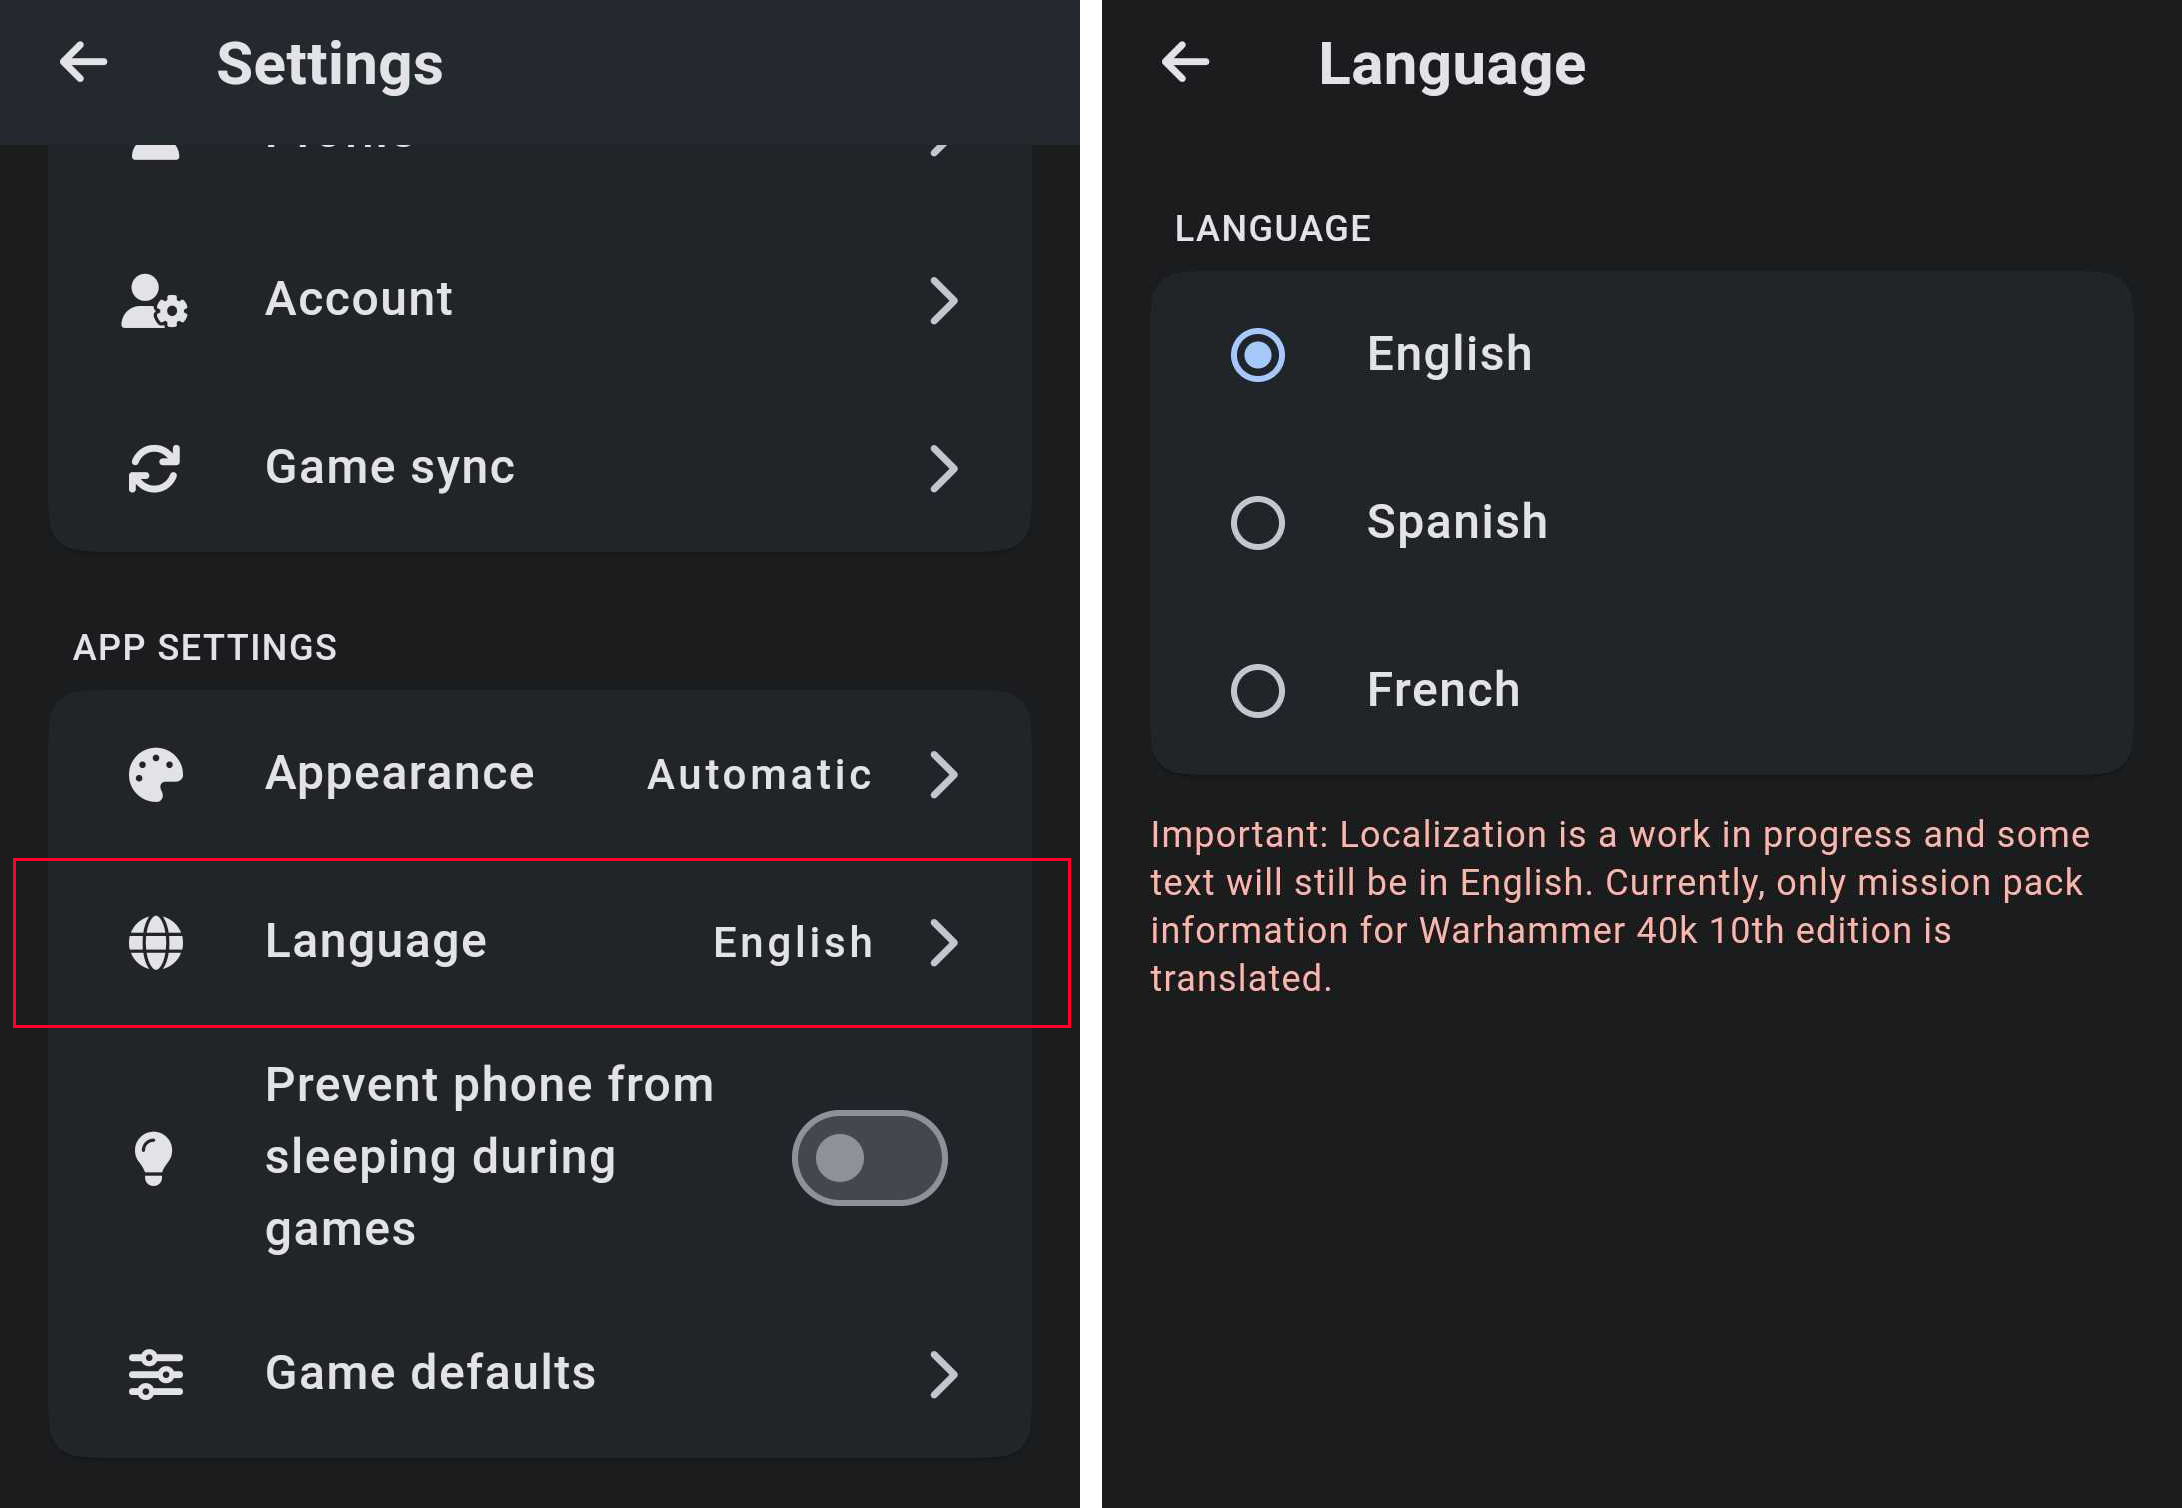The image size is (2182, 1508).
Task: Click the Appearance palette icon
Action: [x=156, y=774]
